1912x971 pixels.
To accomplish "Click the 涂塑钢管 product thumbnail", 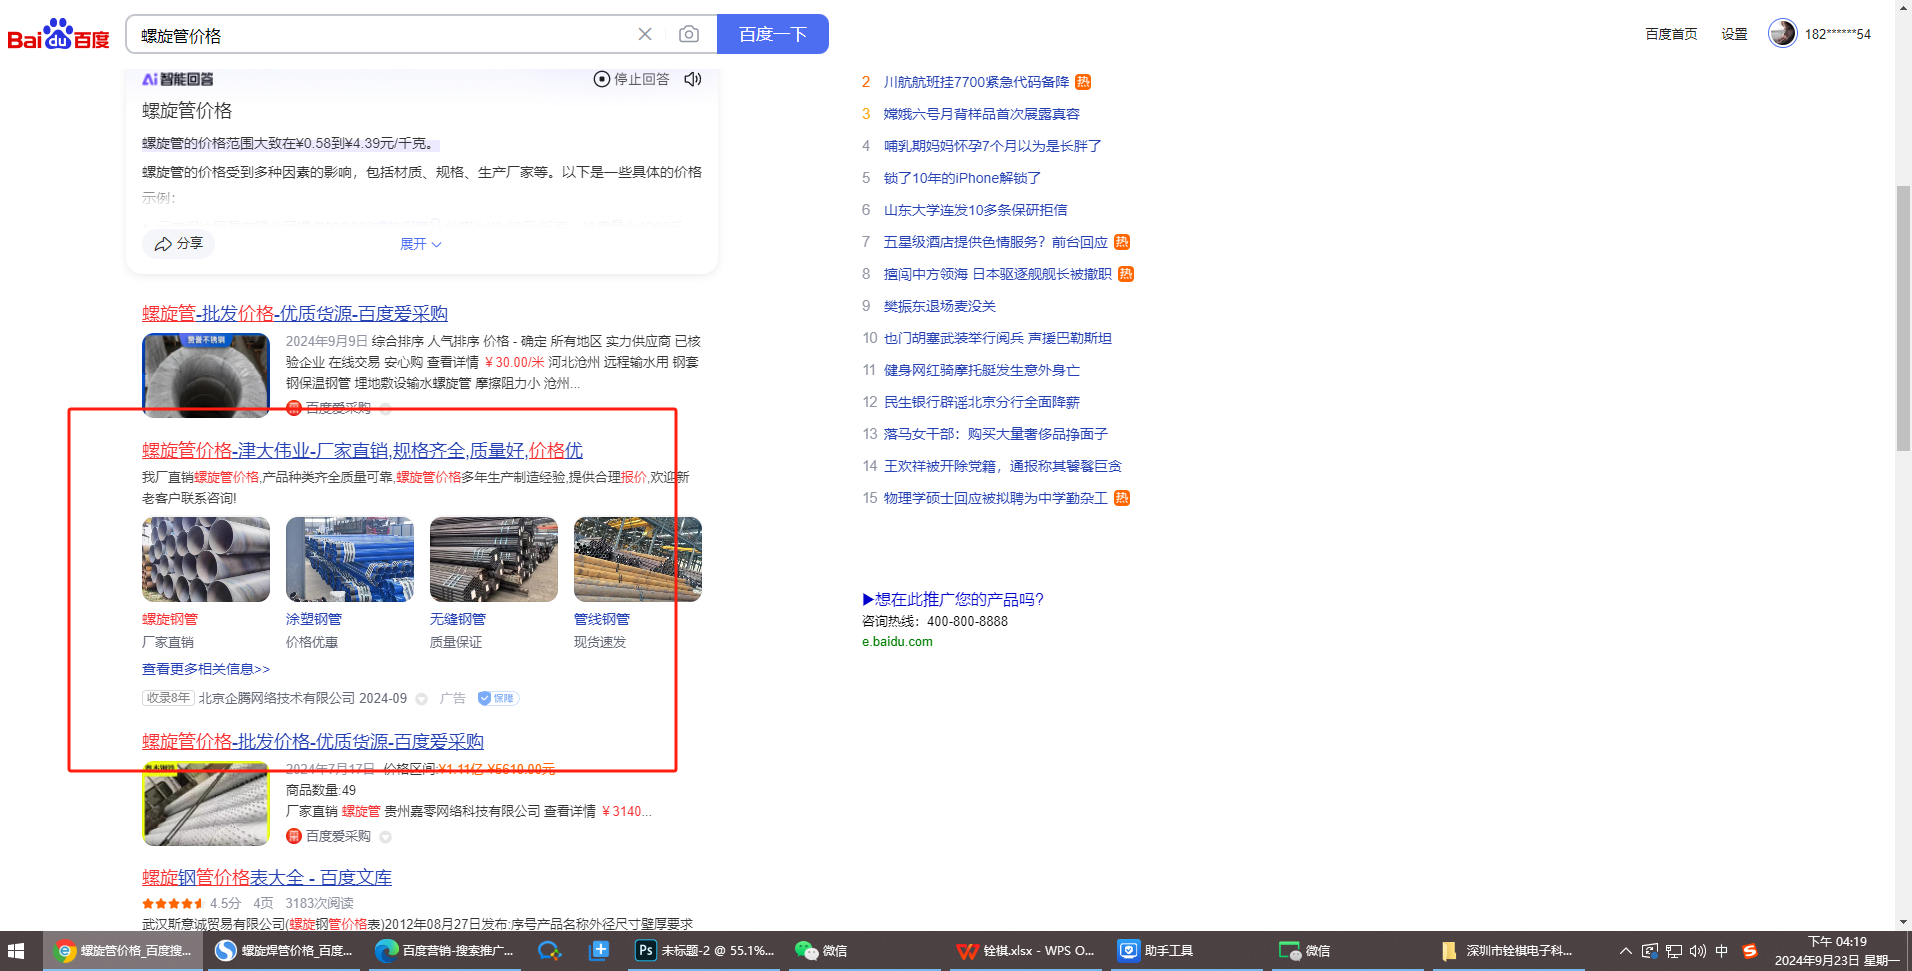I will coord(350,559).
